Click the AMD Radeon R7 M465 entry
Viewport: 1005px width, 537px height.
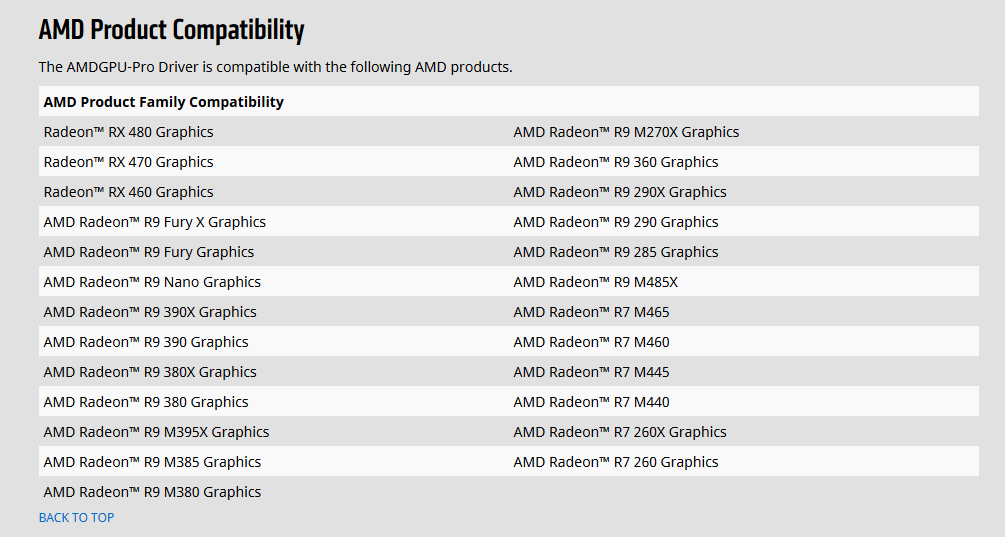click(x=591, y=312)
